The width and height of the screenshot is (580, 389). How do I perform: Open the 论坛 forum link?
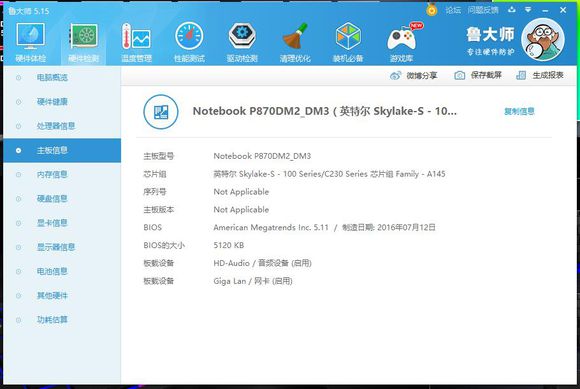point(453,10)
